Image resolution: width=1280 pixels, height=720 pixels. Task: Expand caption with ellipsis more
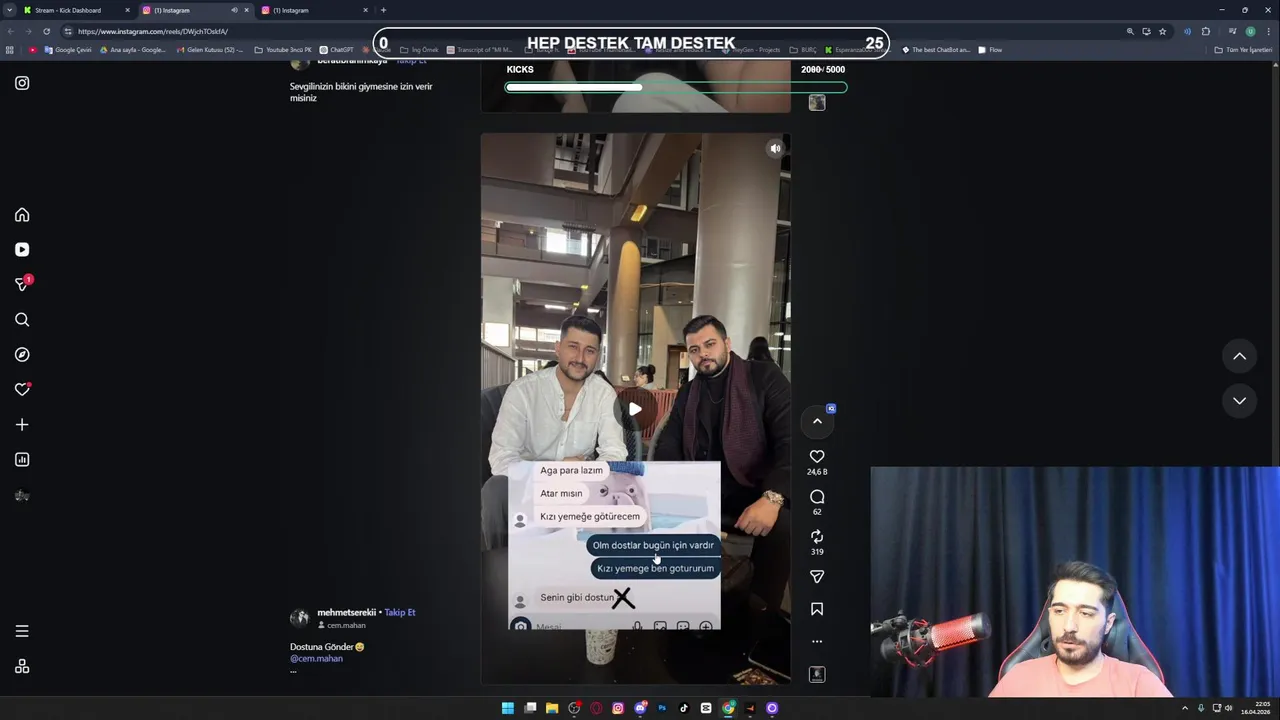[293, 670]
